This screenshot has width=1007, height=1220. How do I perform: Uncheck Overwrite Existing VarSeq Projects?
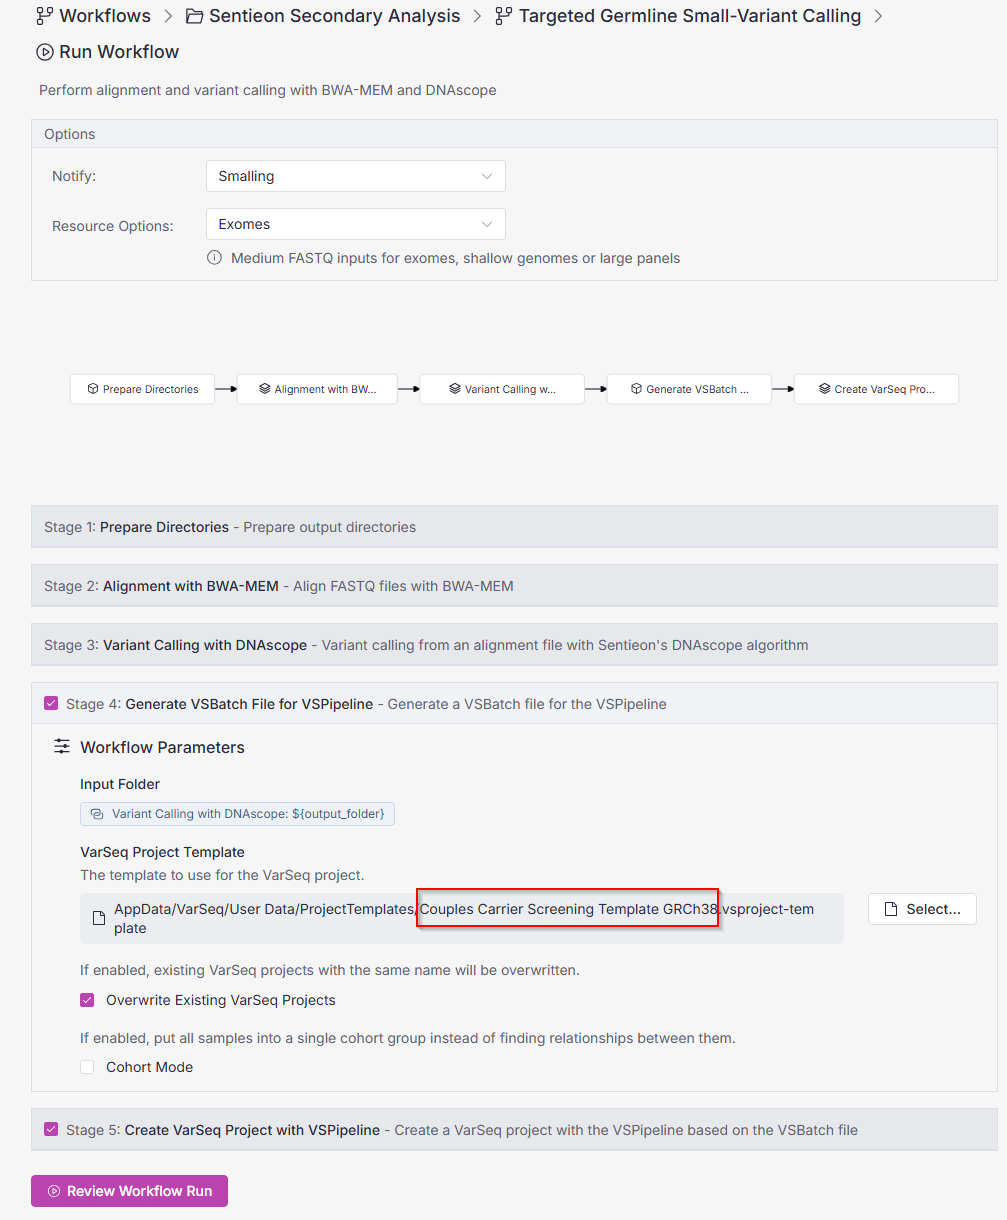pos(88,1000)
